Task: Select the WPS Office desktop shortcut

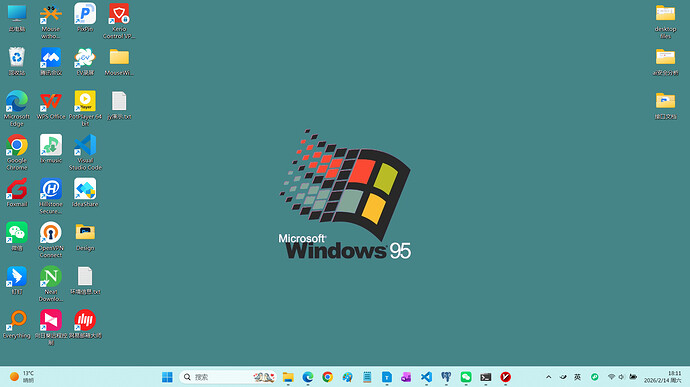Action: 51,105
